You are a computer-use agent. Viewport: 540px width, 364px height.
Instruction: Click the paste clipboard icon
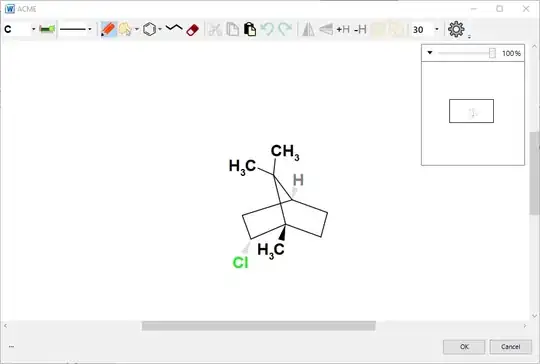tap(250, 29)
